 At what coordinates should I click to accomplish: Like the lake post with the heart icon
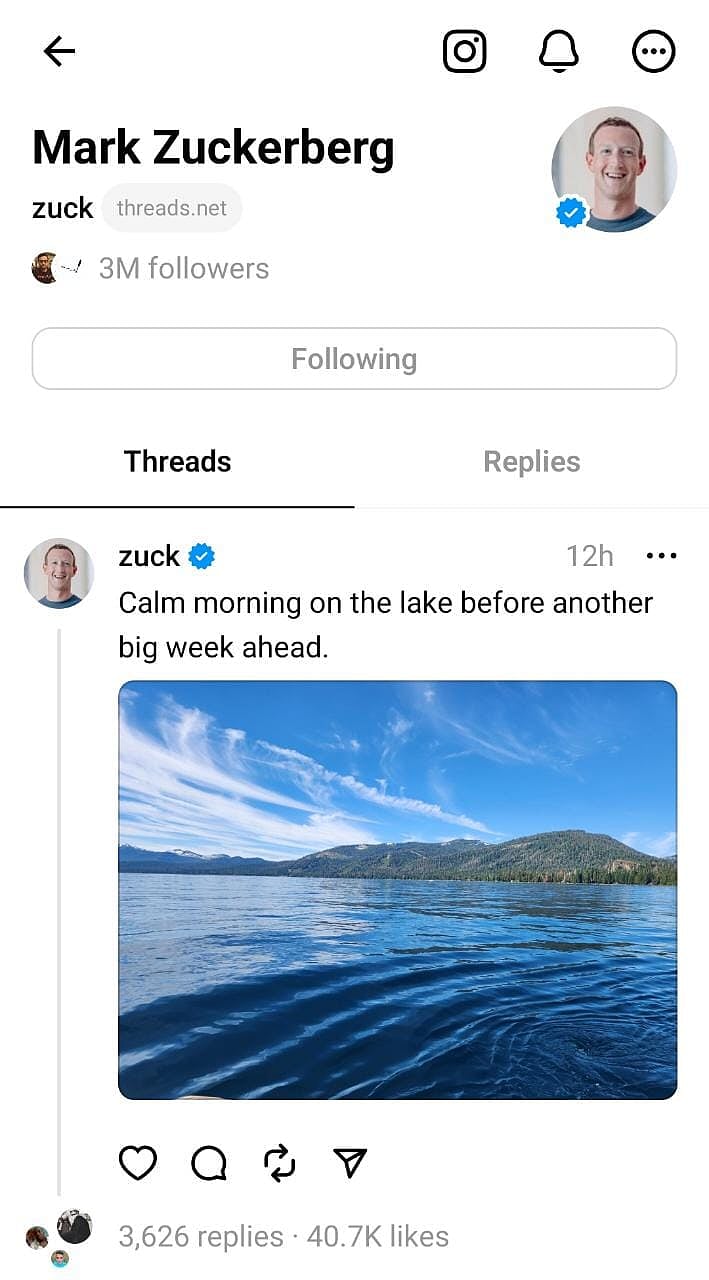pyautogui.click(x=138, y=1162)
